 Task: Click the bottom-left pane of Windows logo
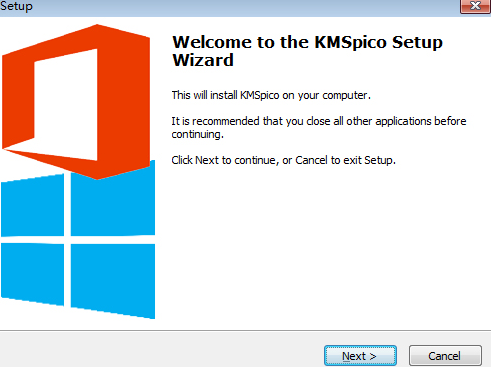pos(33,274)
